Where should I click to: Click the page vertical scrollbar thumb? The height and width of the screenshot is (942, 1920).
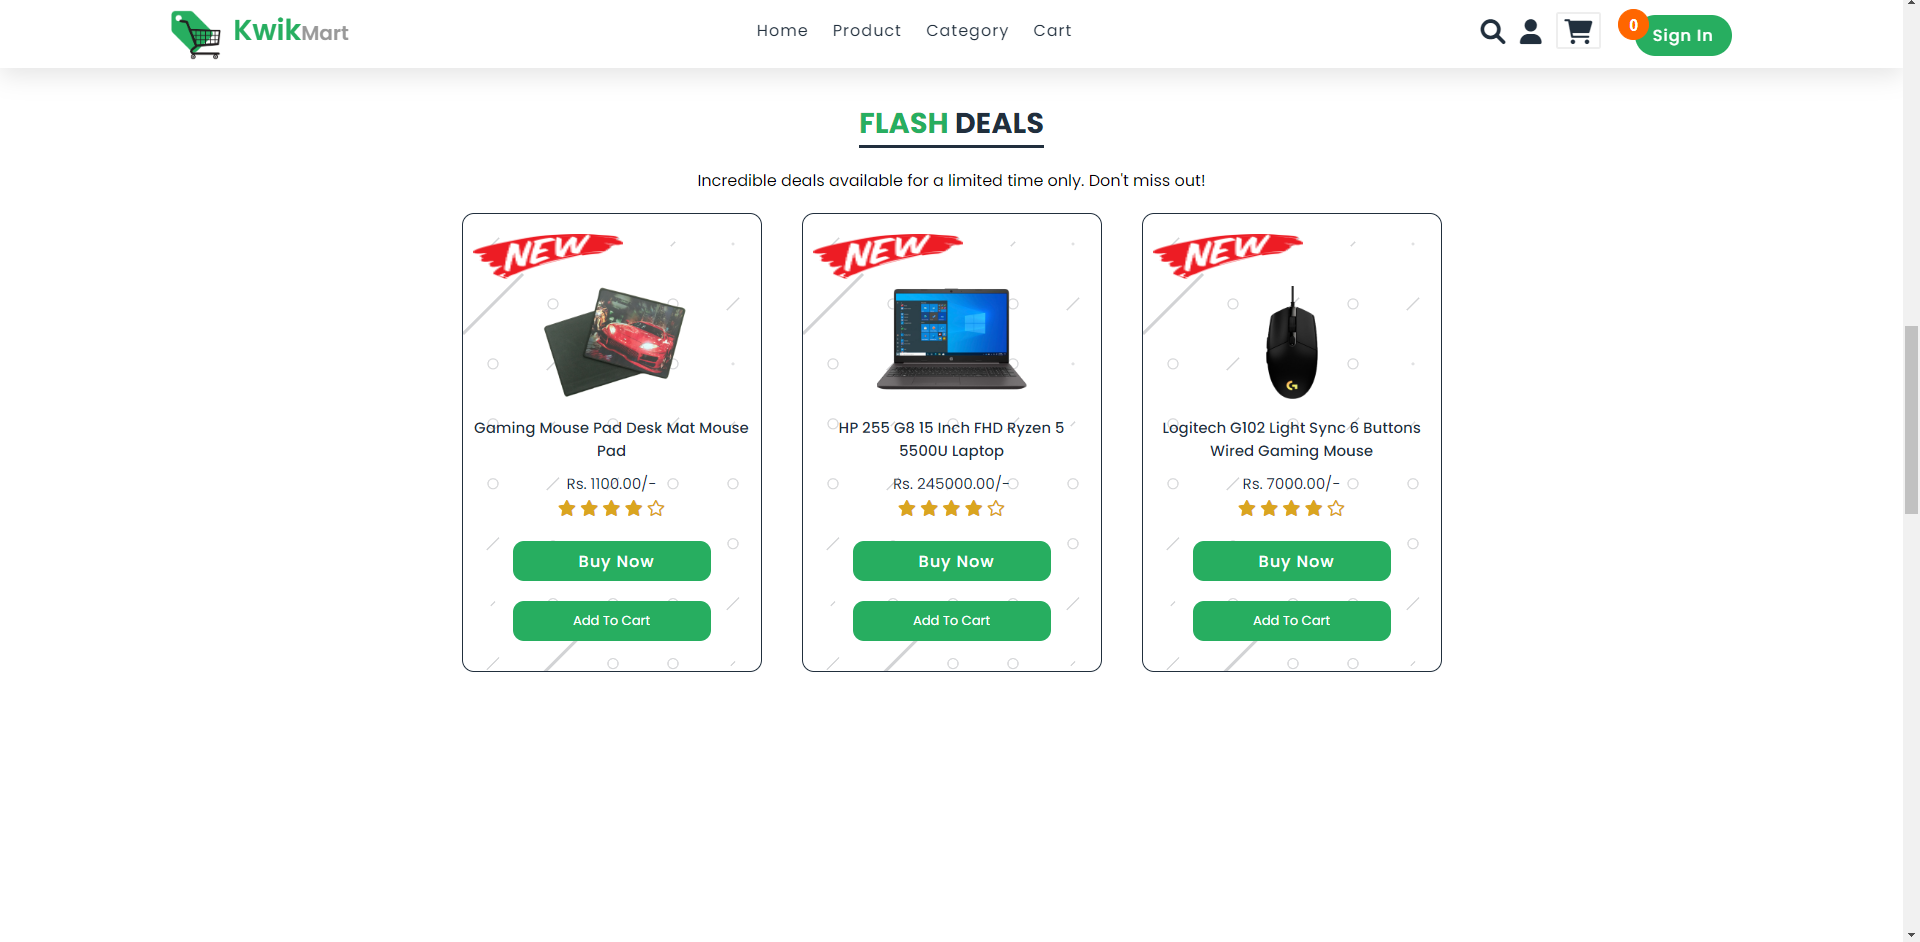tap(1911, 420)
